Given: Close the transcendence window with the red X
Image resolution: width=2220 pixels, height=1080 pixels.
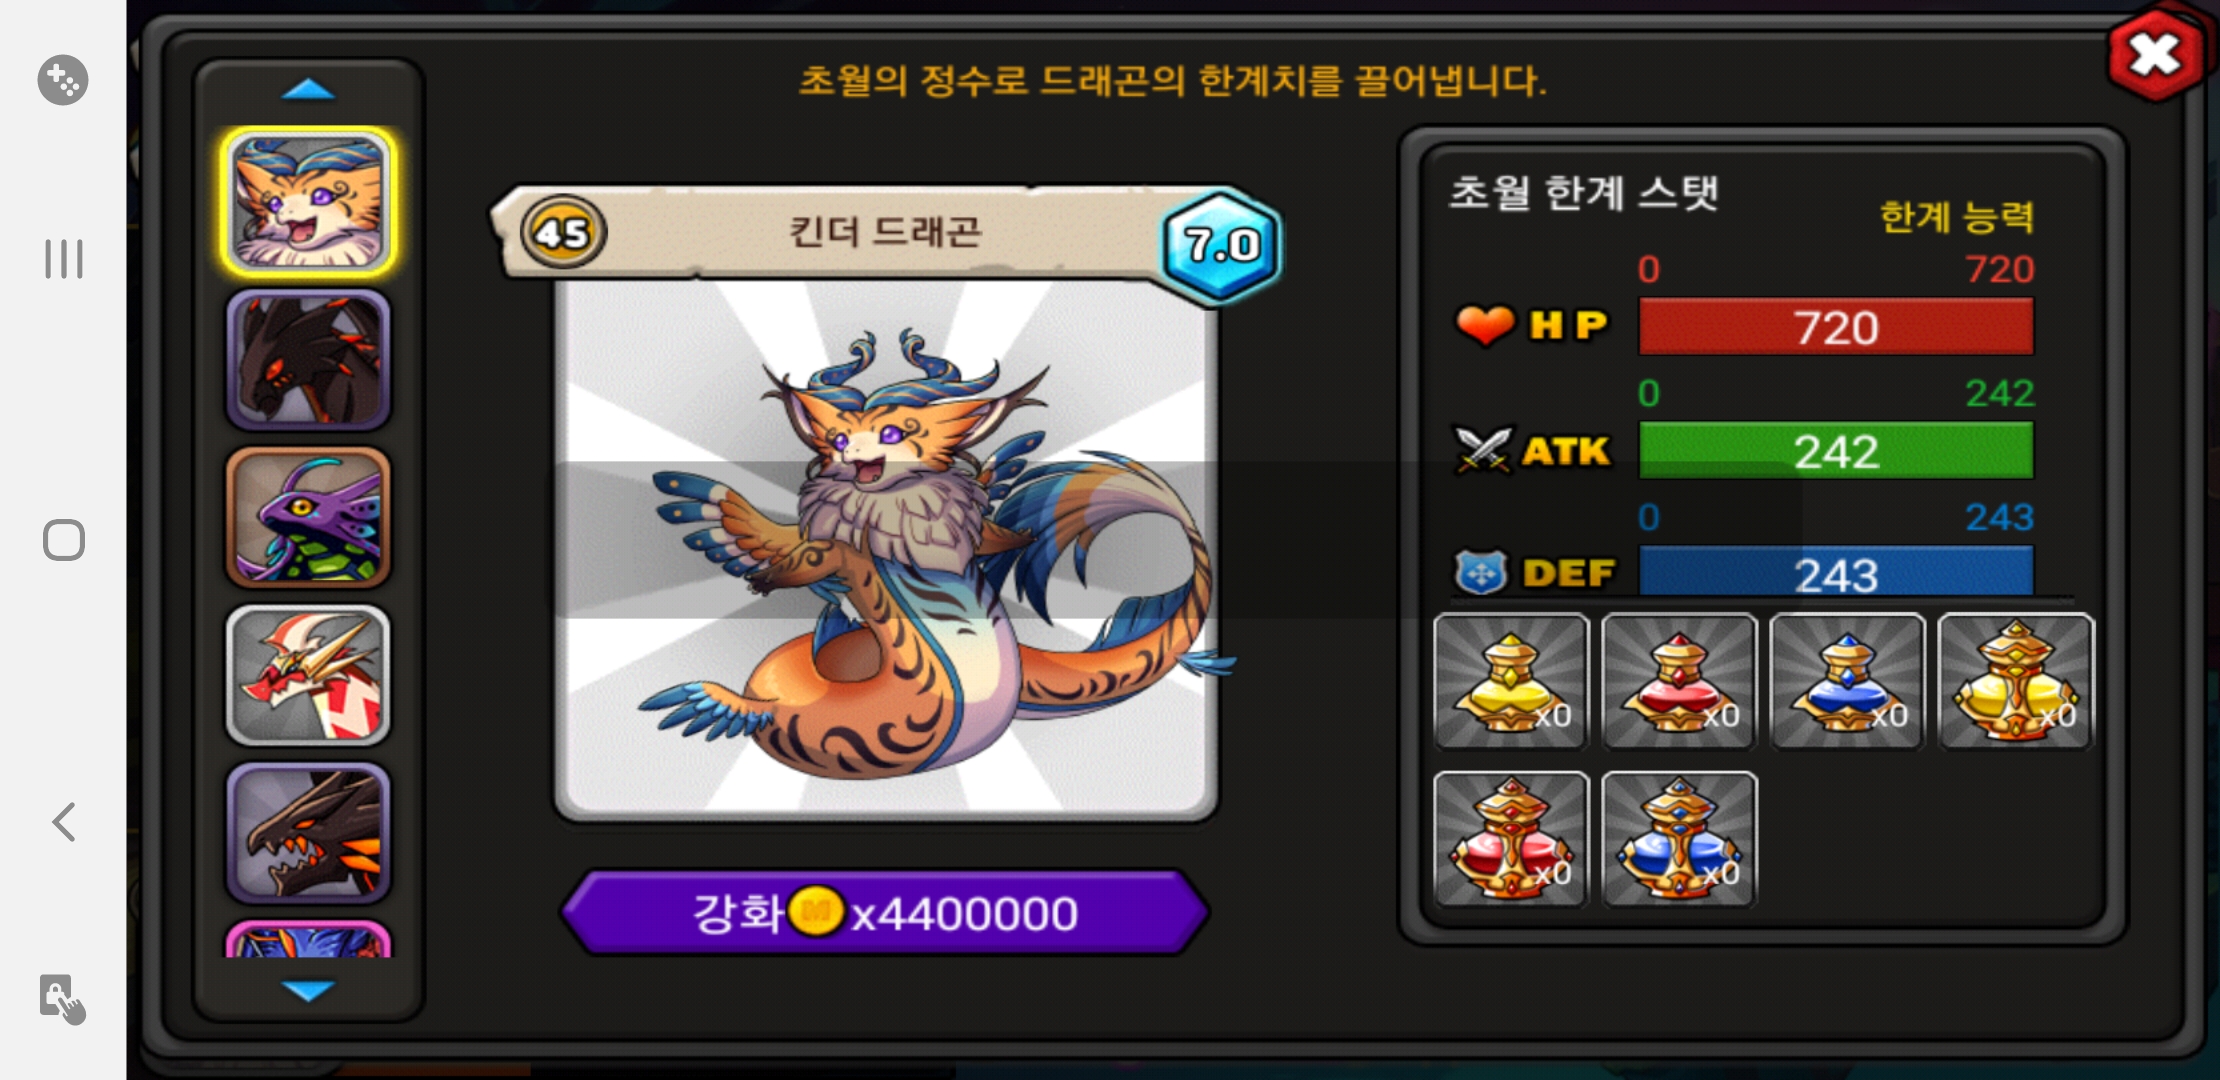Looking at the screenshot, I should (2155, 54).
